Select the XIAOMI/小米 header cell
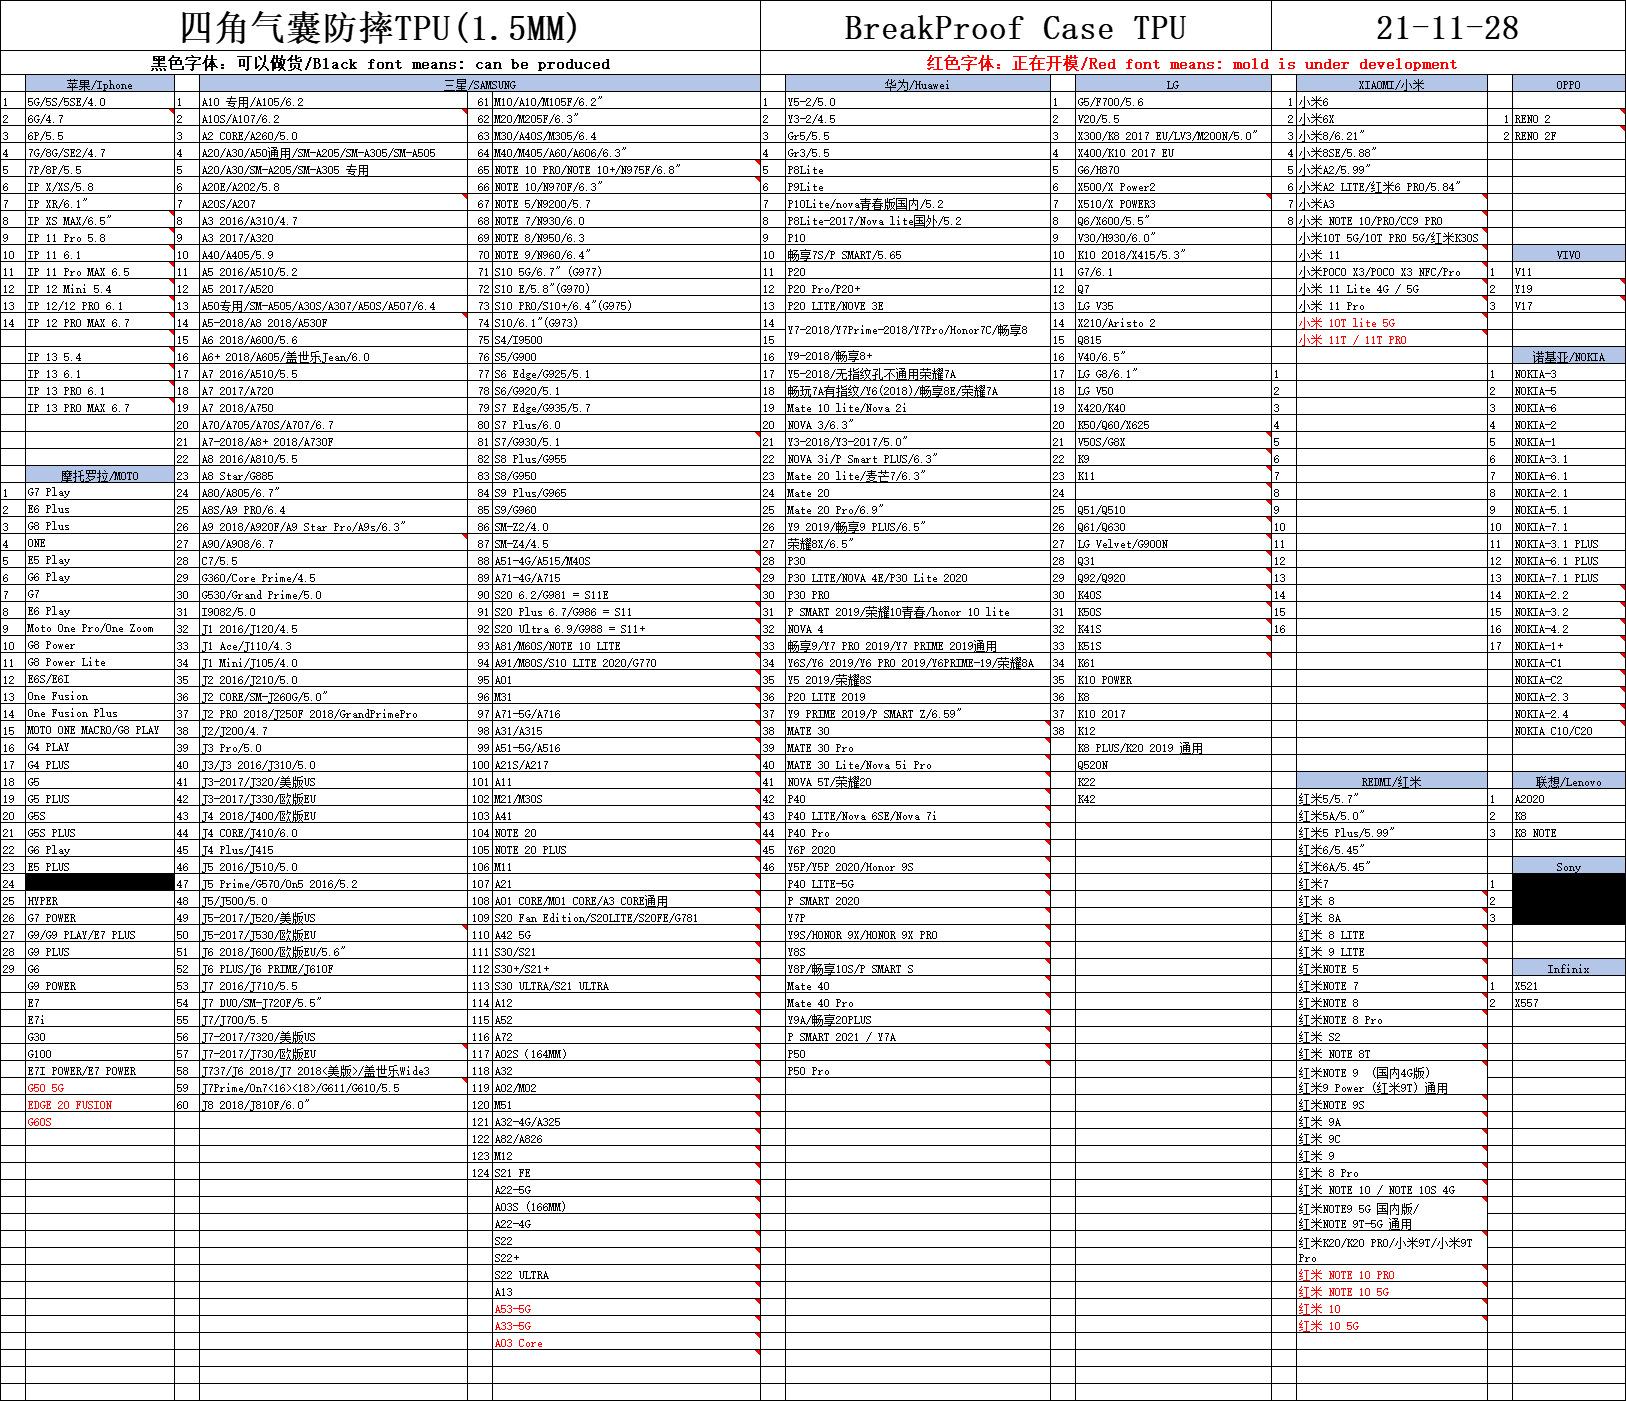The width and height of the screenshot is (1626, 1401). point(1392,85)
